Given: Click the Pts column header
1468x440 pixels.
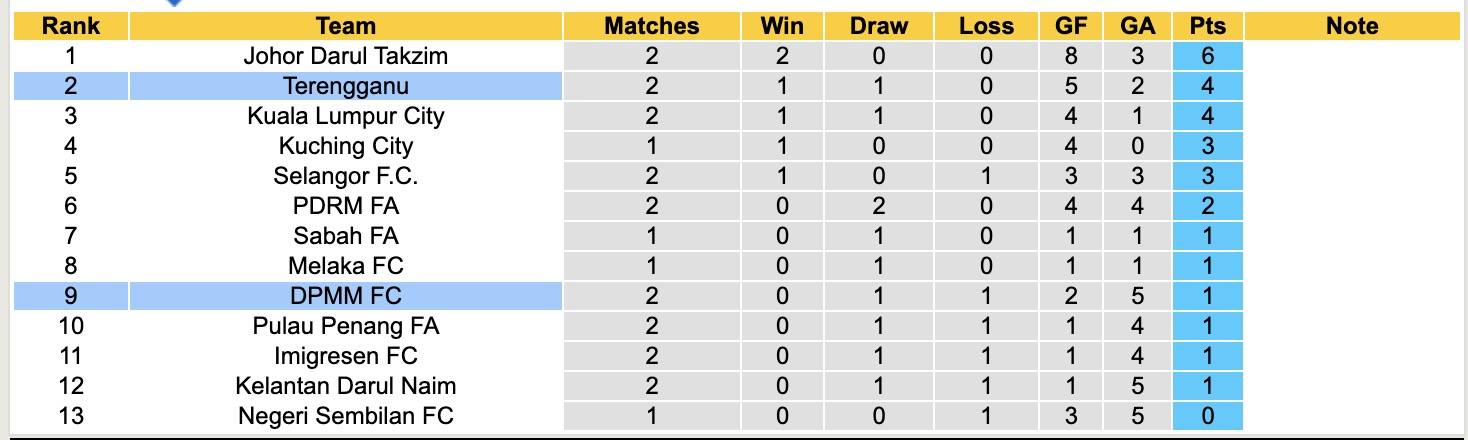Looking at the screenshot, I should coord(1208,27).
